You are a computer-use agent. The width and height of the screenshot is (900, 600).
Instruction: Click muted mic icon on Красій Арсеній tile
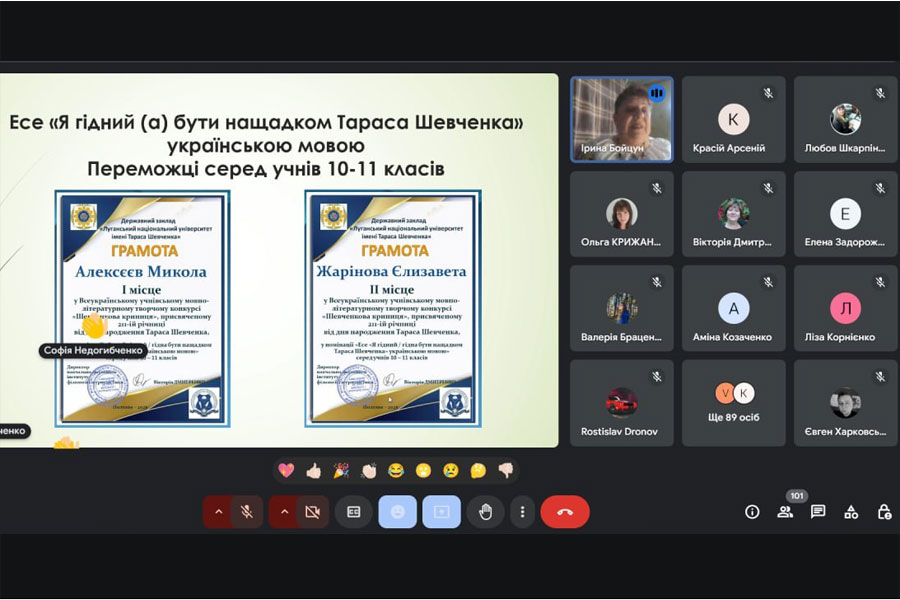click(x=769, y=93)
